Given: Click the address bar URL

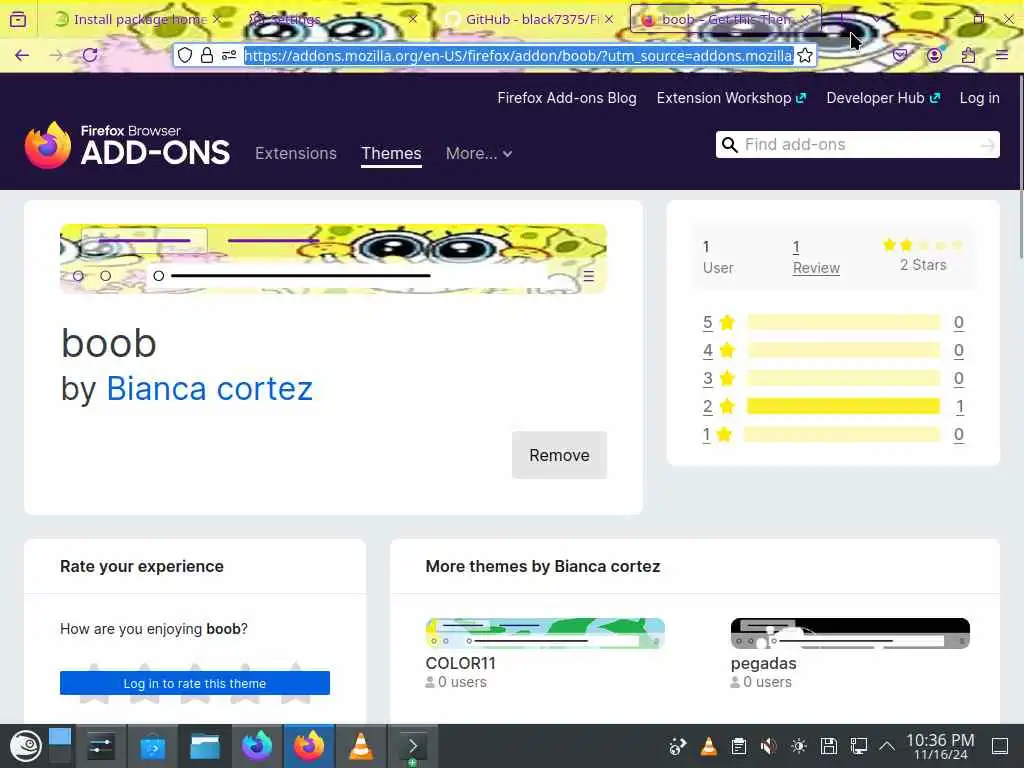Looking at the screenshot, I should [x=519, y=56].
